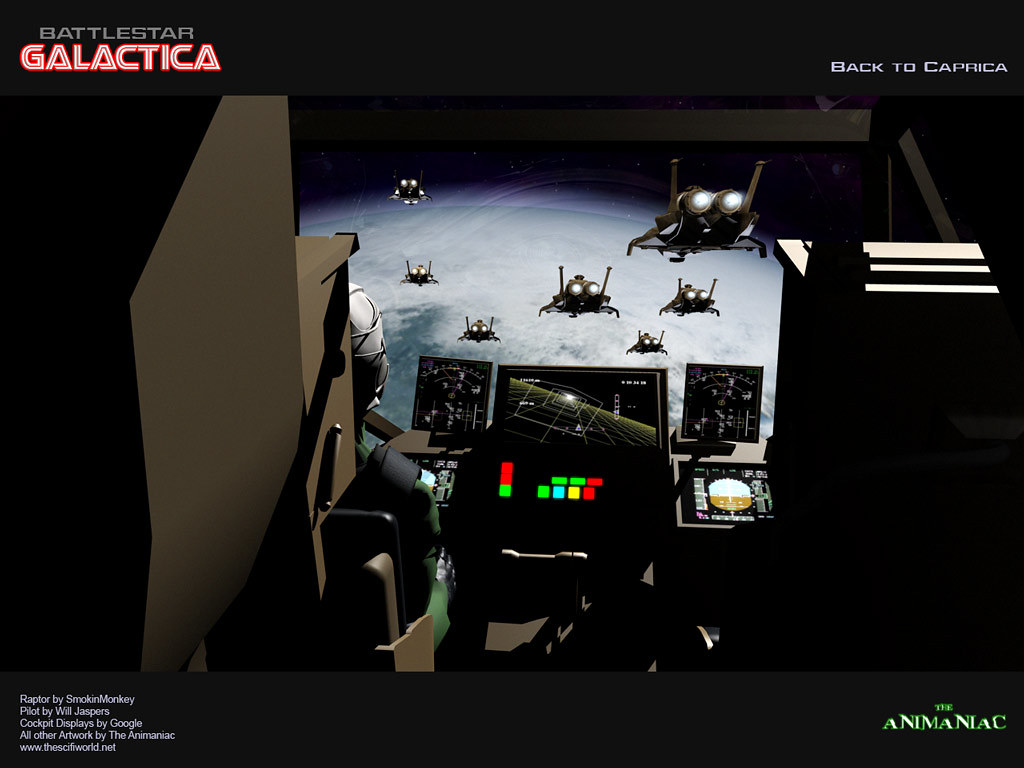Click 'Pilot by Will Jaspers' credit line
Viewport: 1024px width, 768px height.
65,711
